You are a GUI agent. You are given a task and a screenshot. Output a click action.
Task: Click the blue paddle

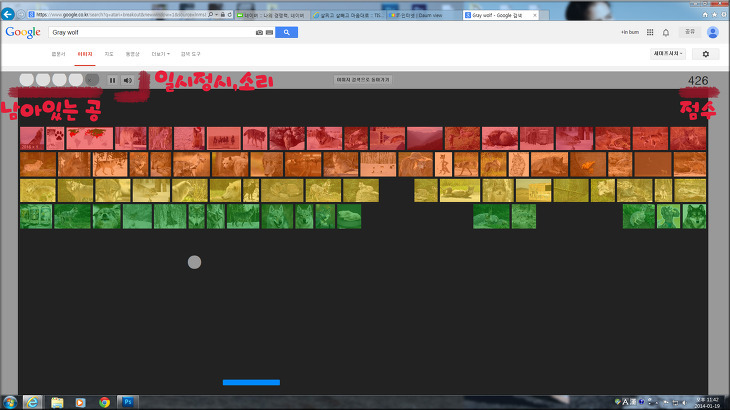(251, 383)
